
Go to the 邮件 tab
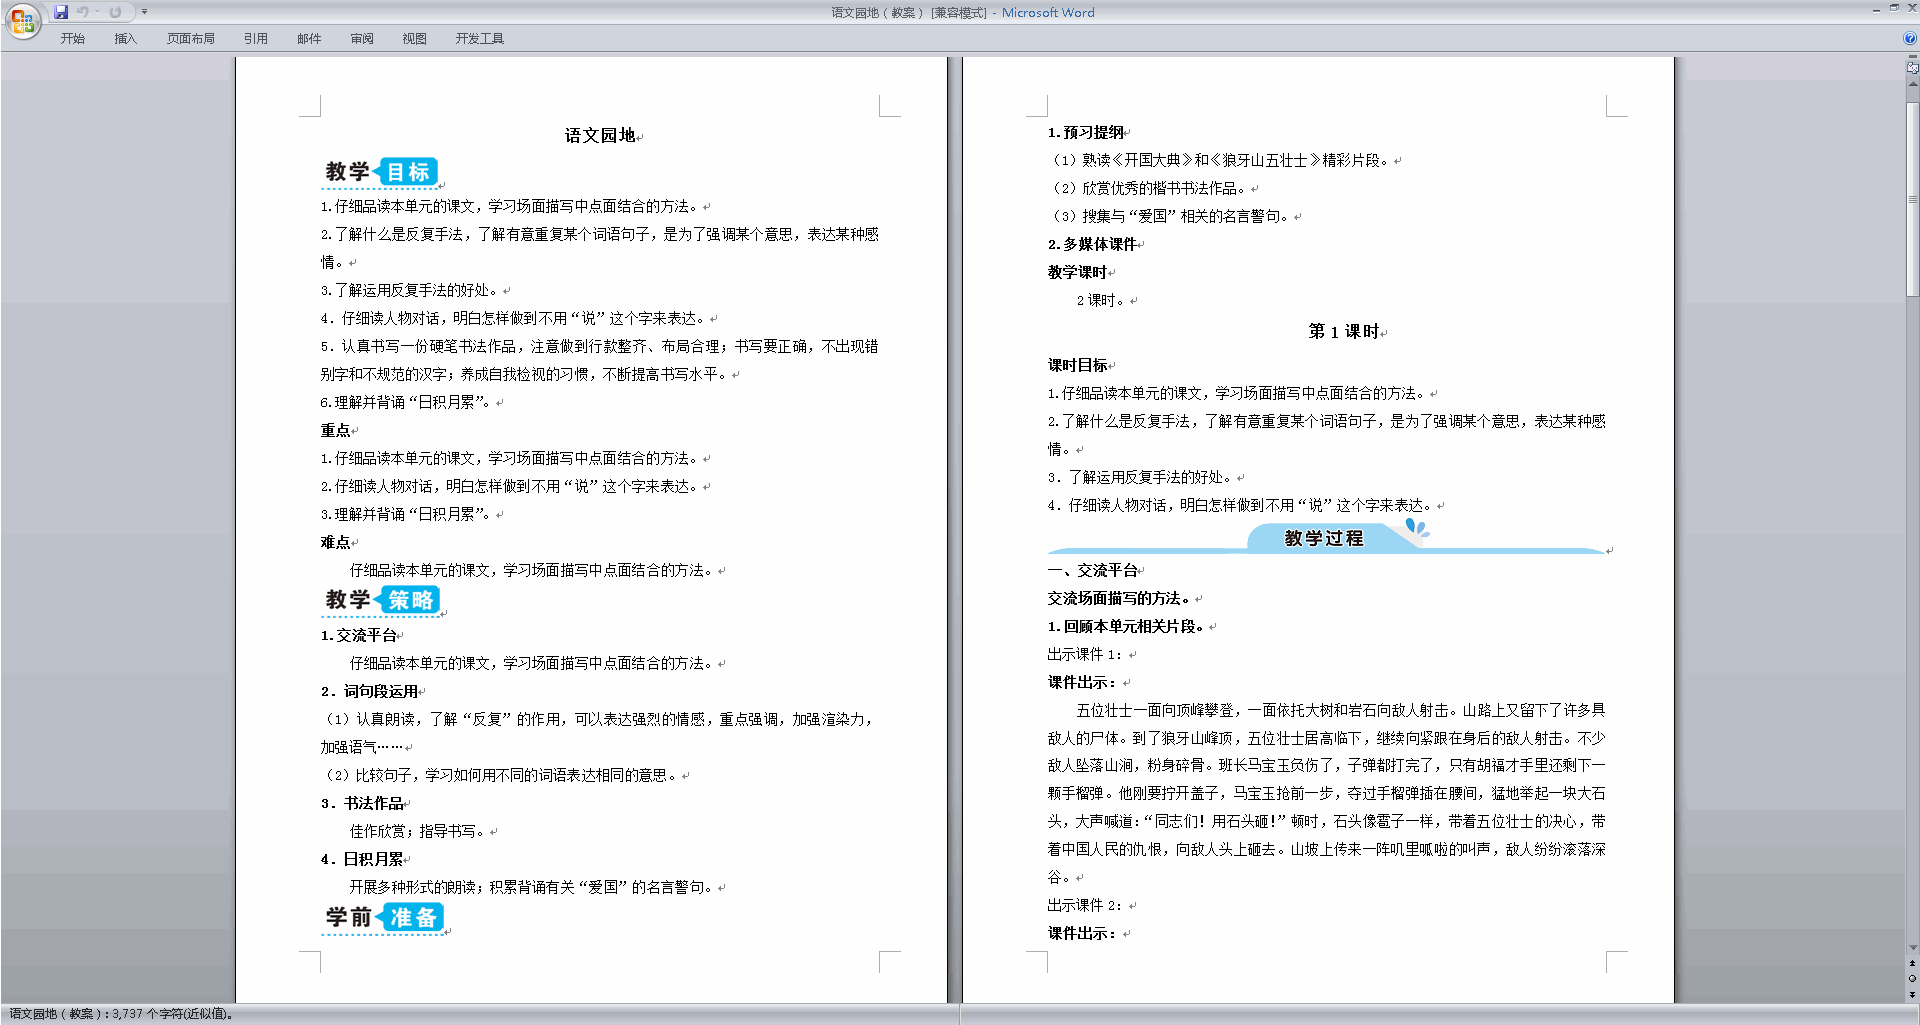309,38
